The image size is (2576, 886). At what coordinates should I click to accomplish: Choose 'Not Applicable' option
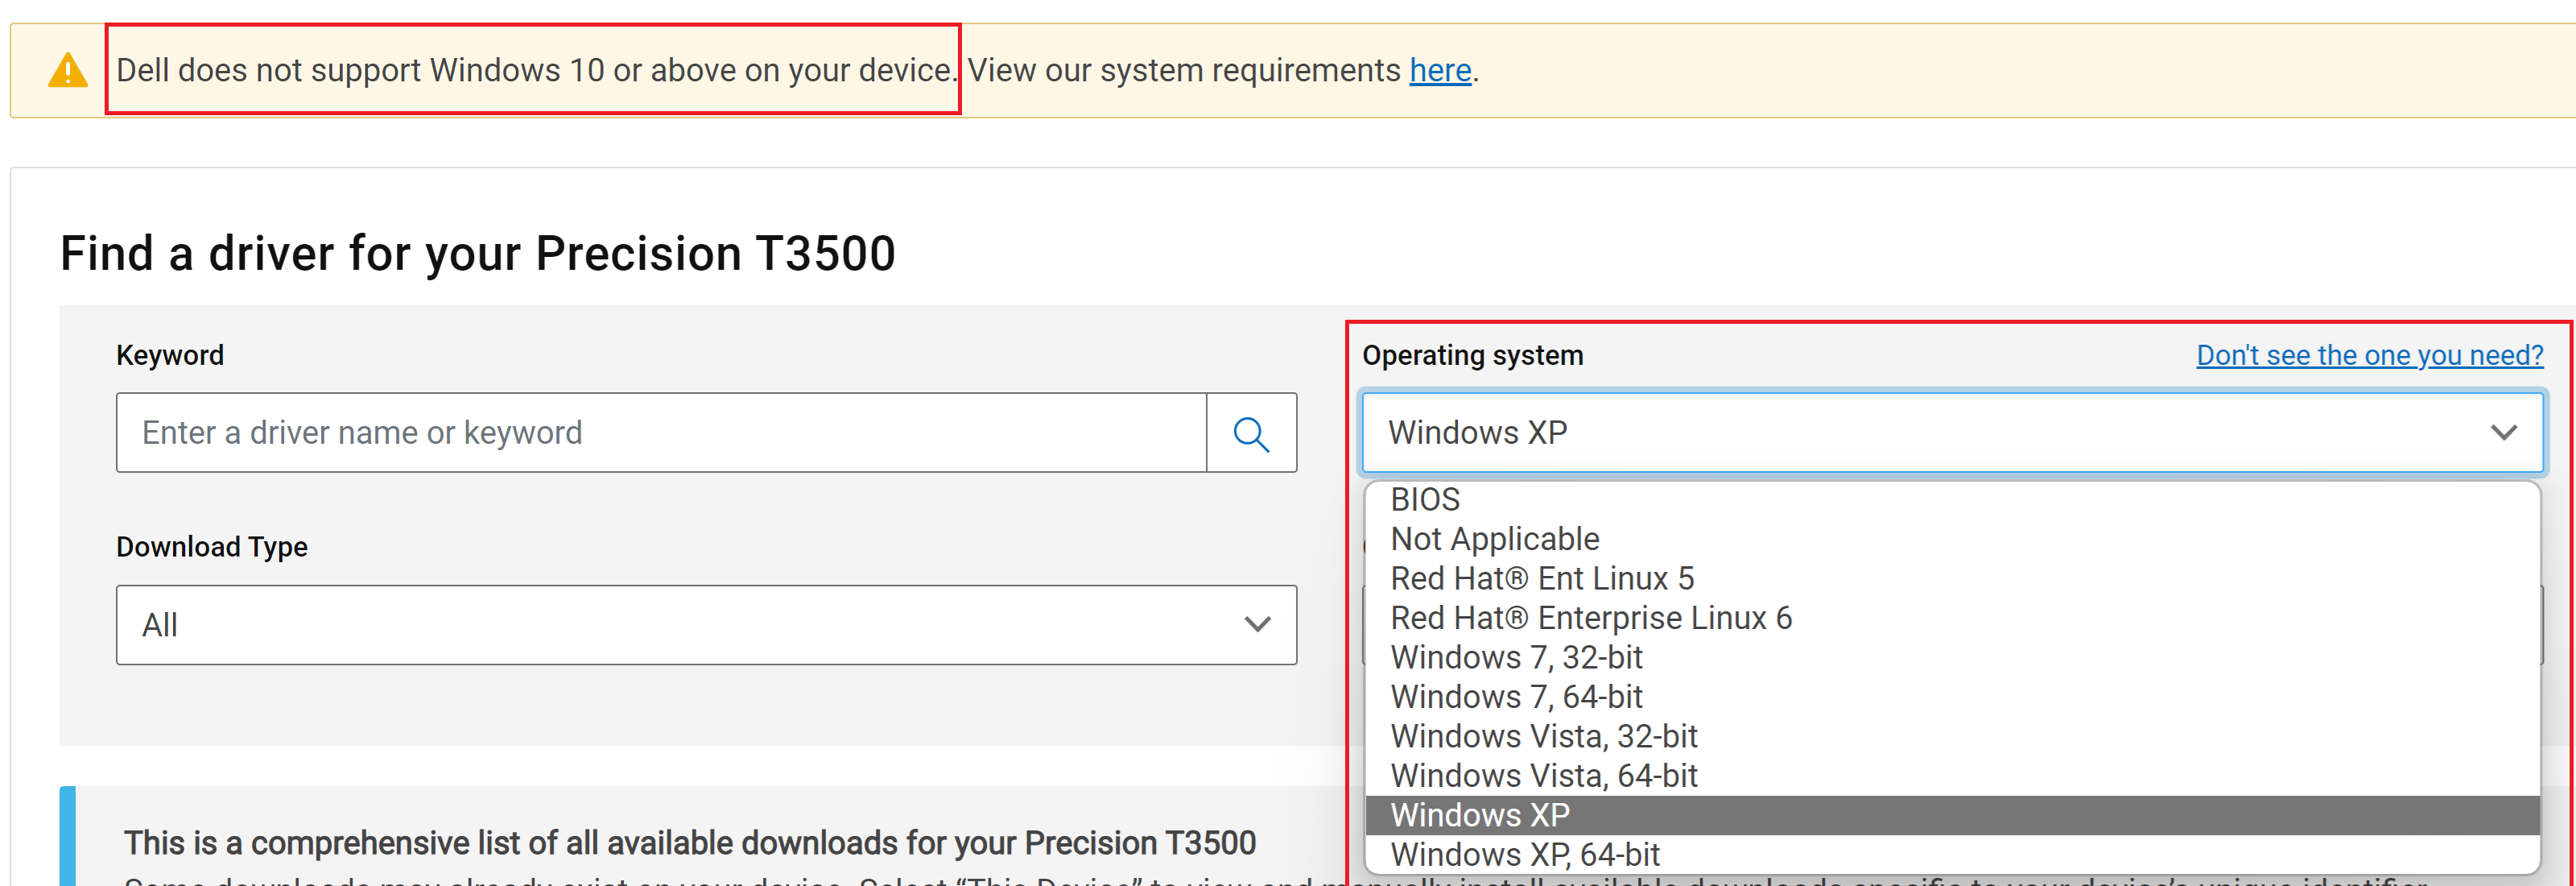pyautogui.click(x=1952, y=539)
